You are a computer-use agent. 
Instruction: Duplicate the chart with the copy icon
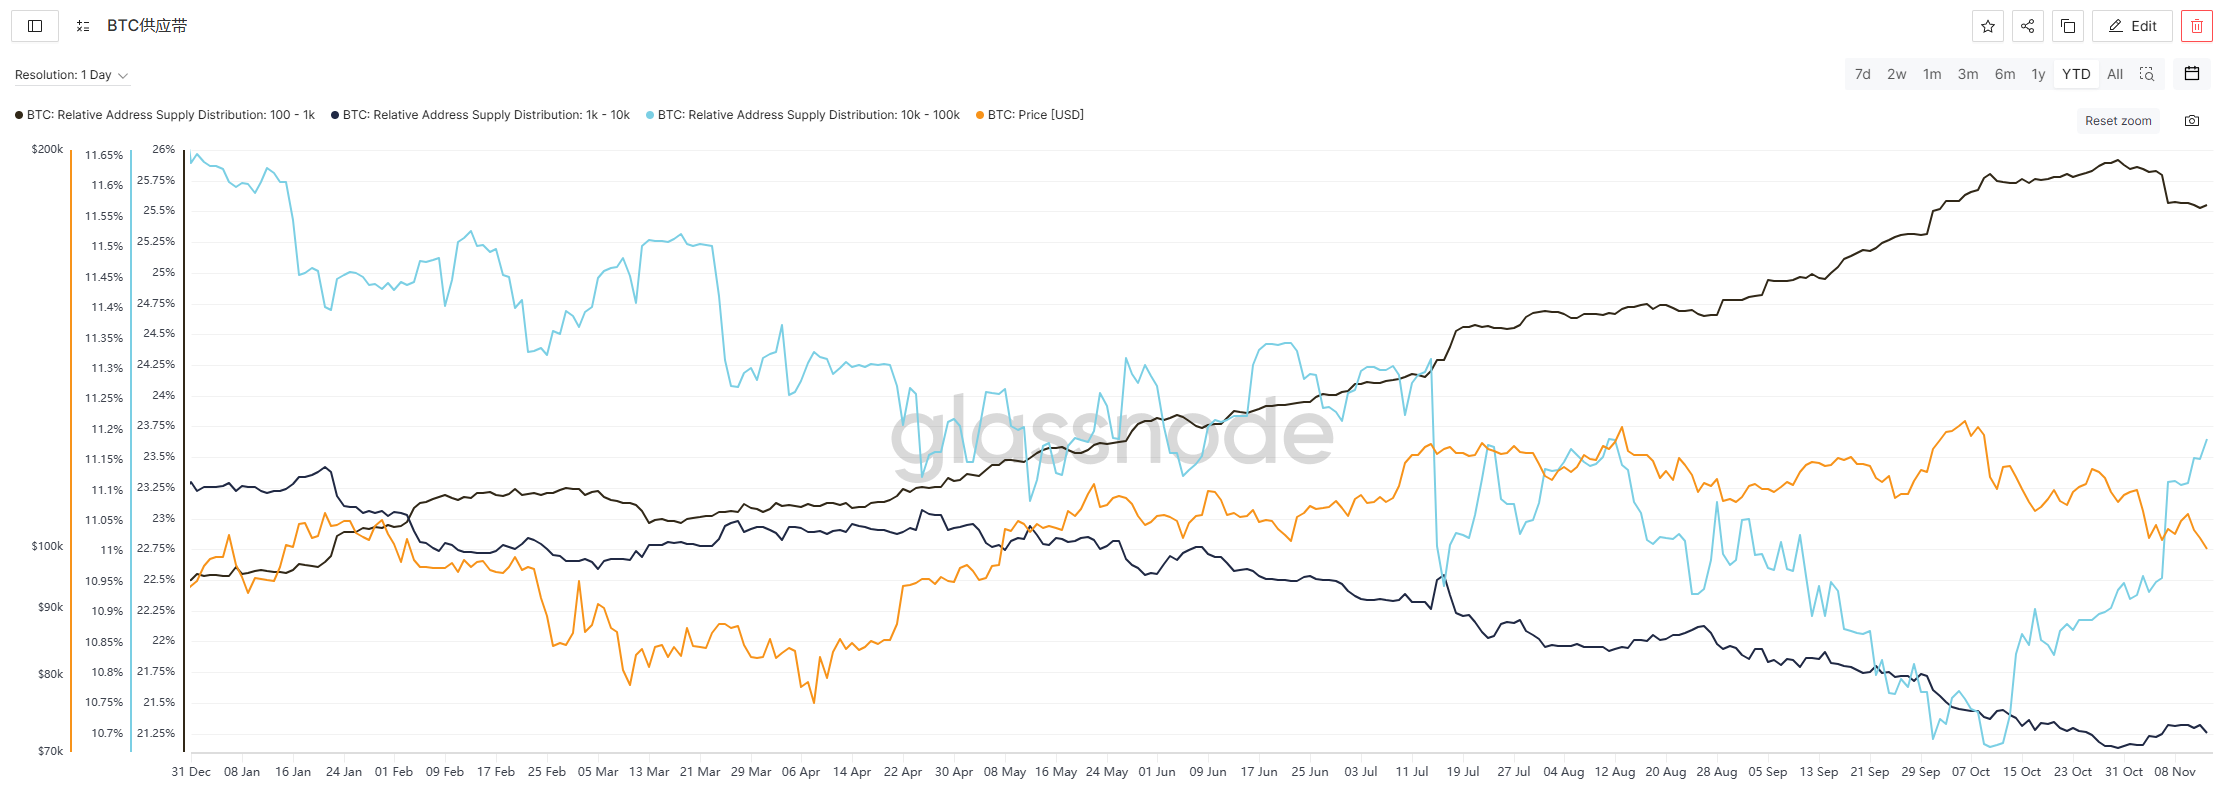tap(2067, 26)
